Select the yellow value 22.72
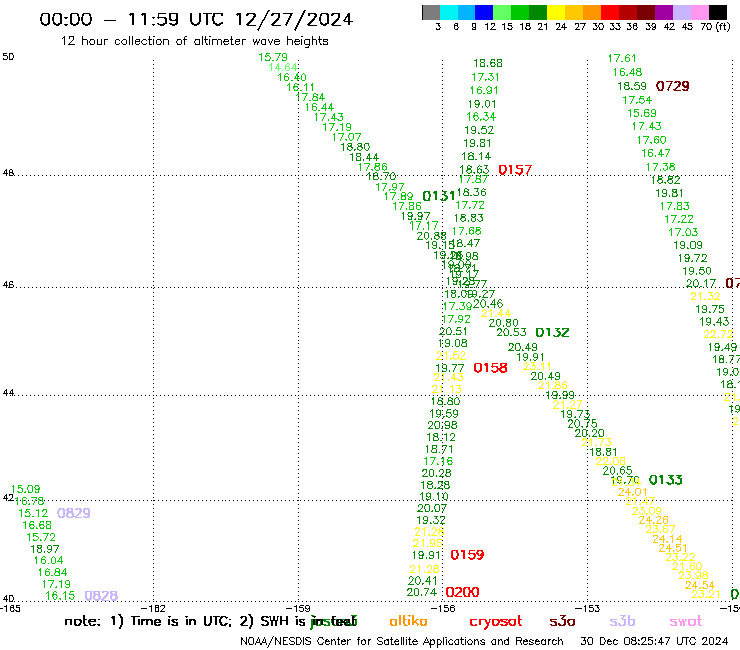The height and width of the screenshot is (650, 740). coord(718,334)
